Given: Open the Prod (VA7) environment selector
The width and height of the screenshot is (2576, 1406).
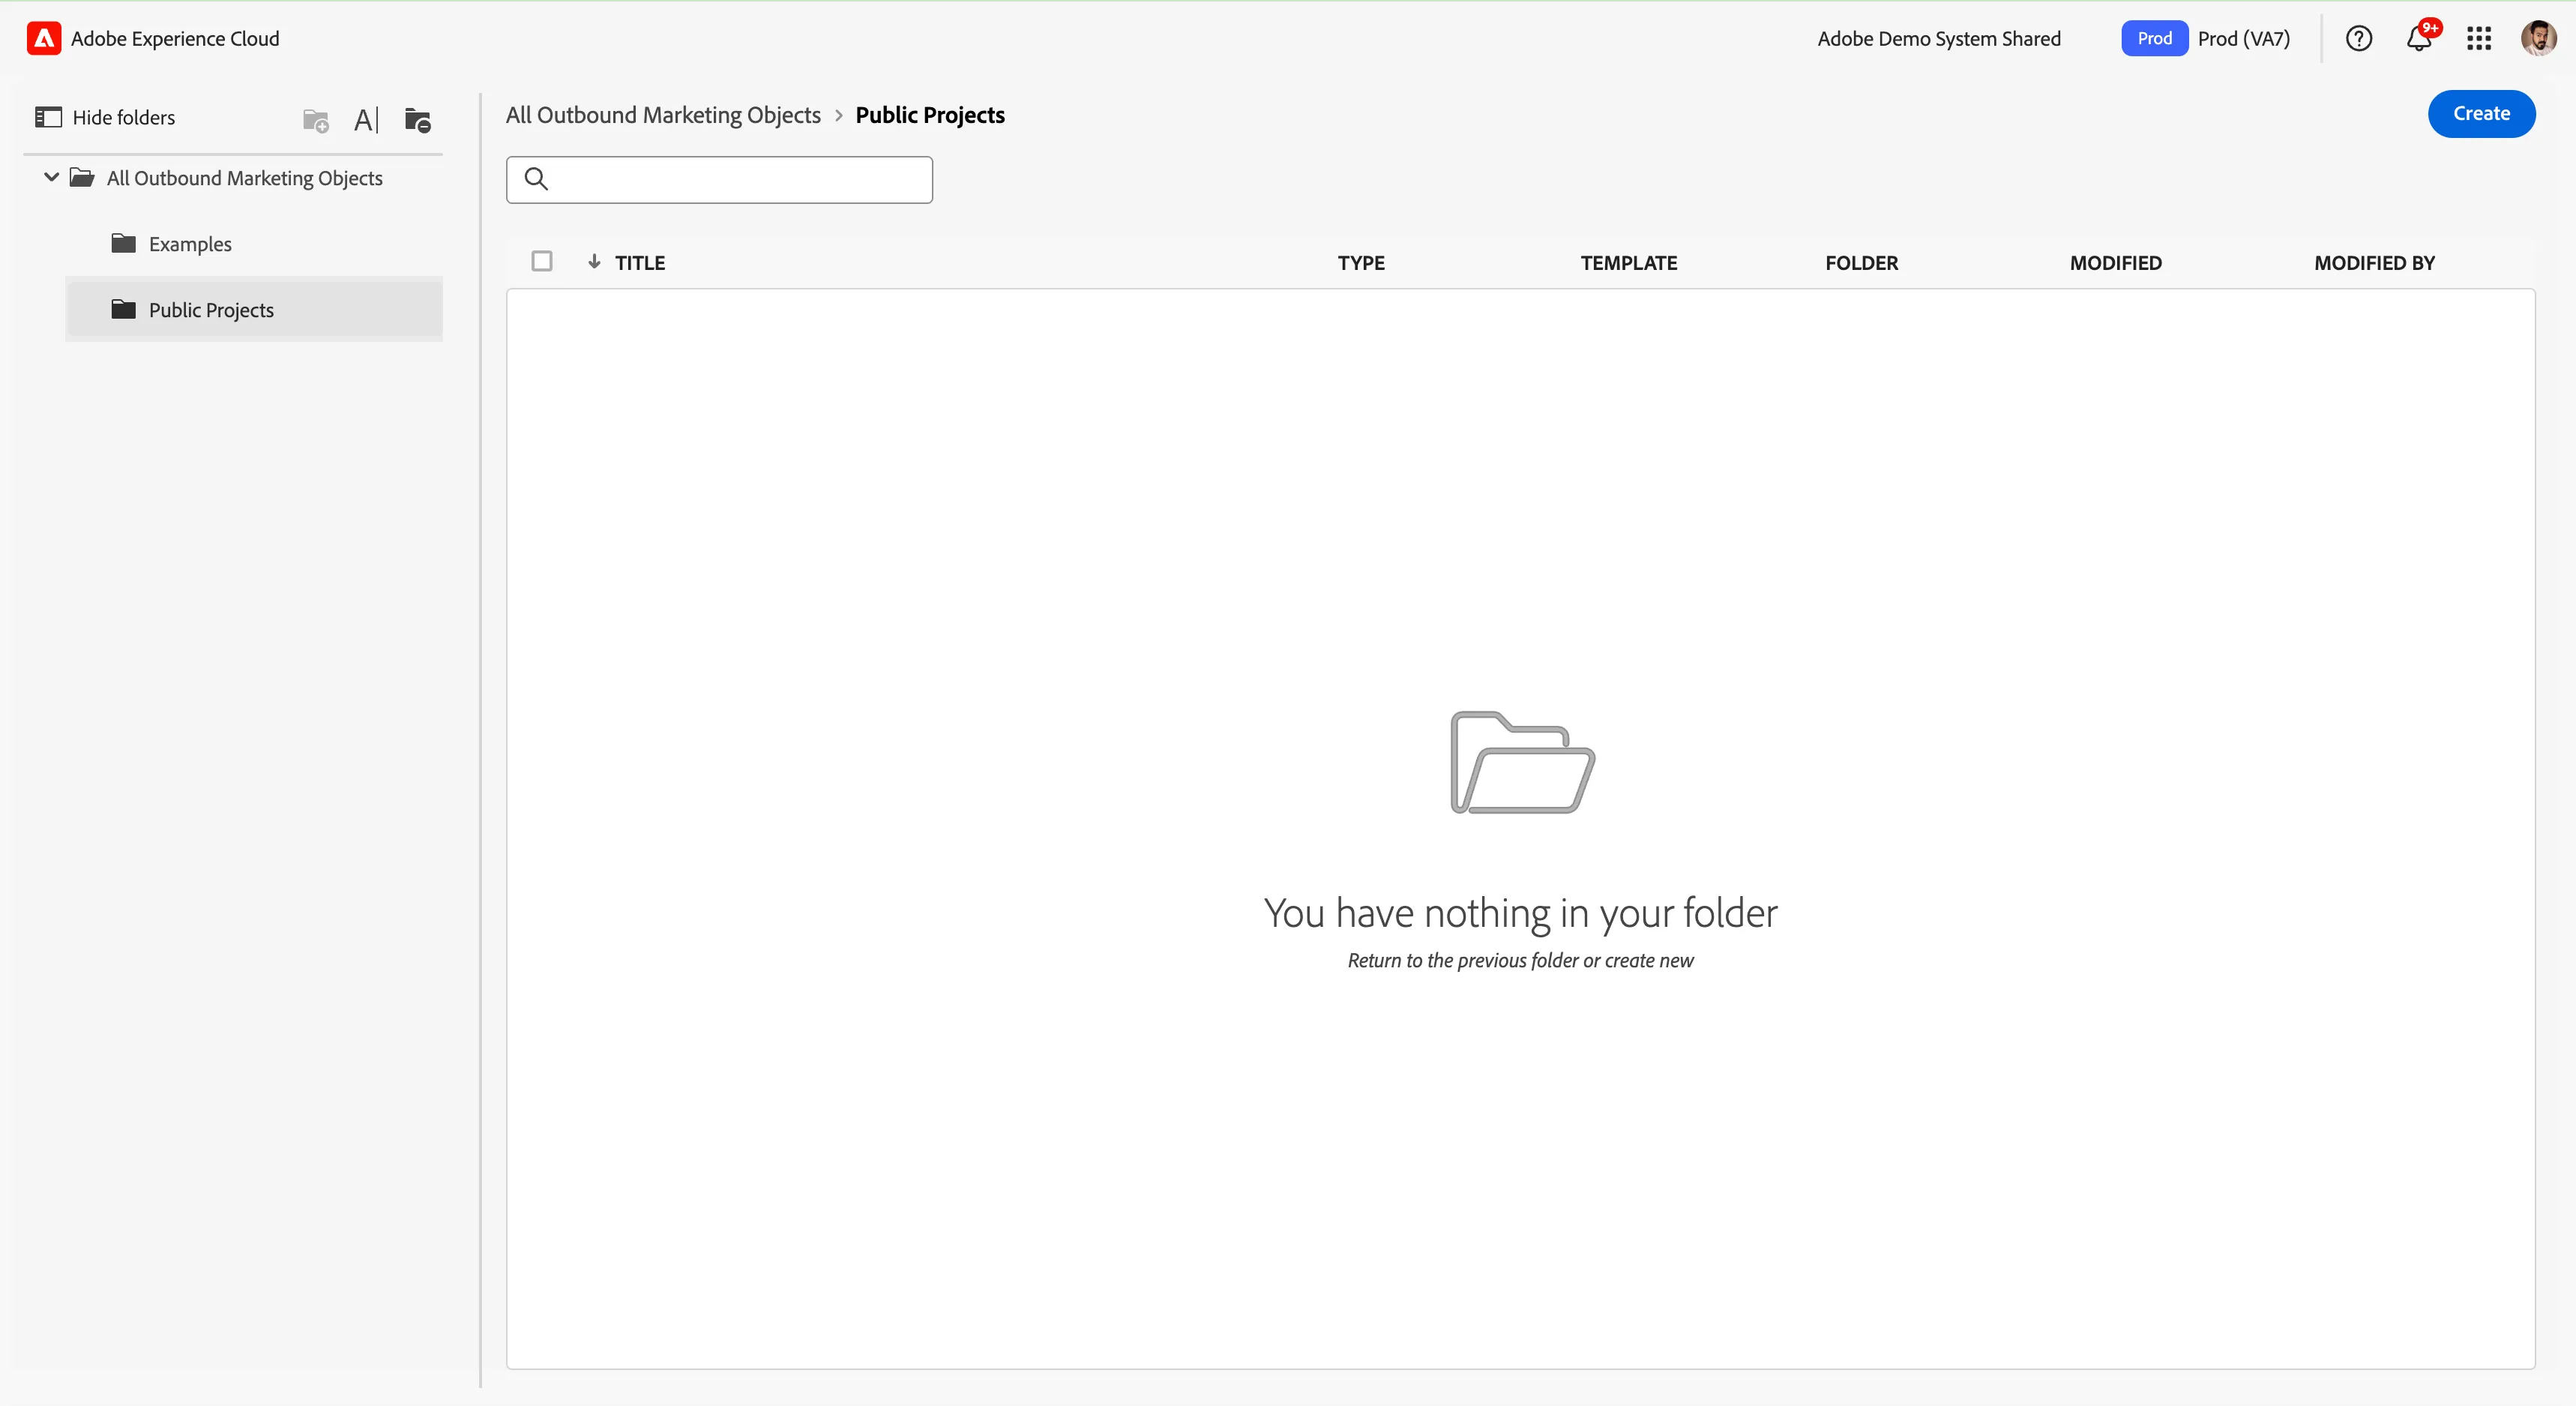Looking at the screenshot, I should pos(2243,38).
